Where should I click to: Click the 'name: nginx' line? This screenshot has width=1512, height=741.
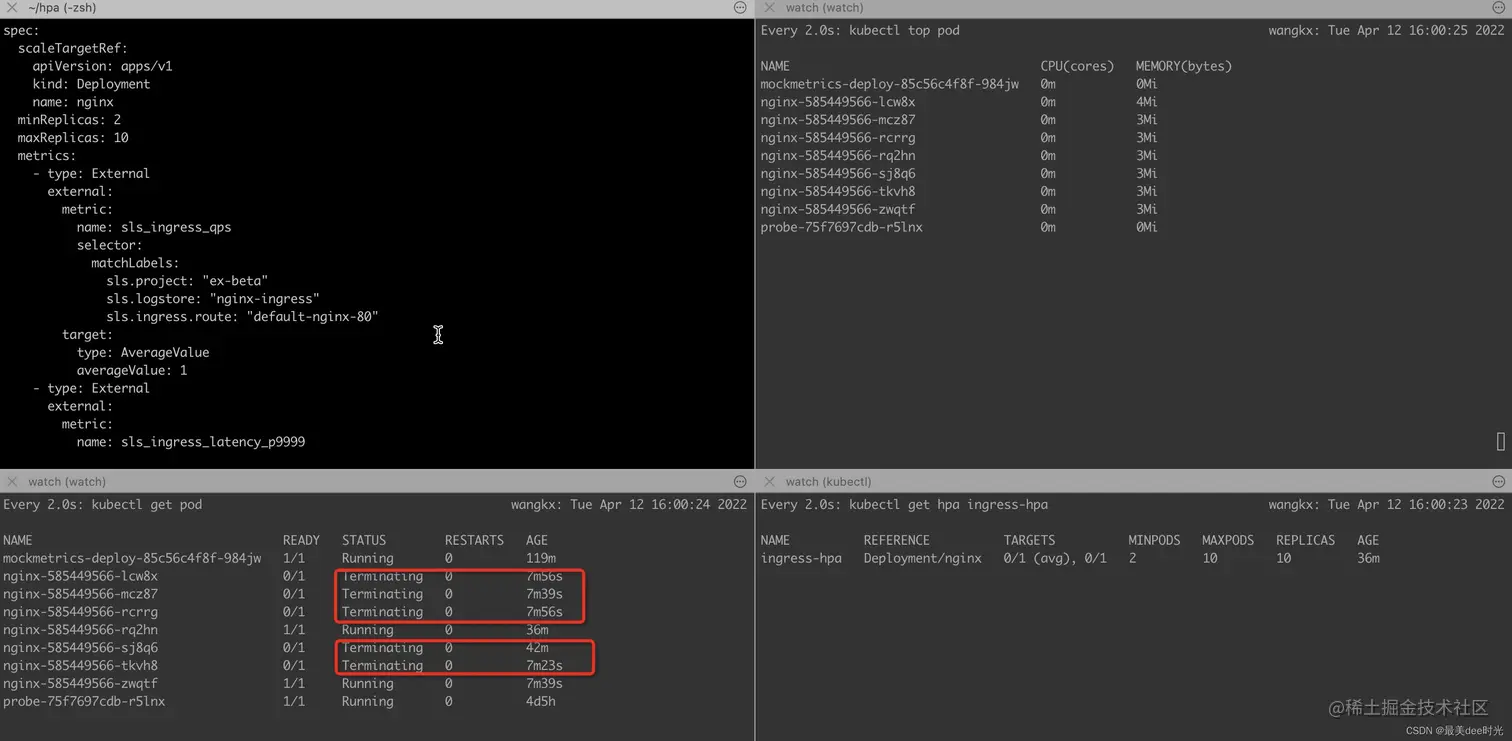point(73,102)
